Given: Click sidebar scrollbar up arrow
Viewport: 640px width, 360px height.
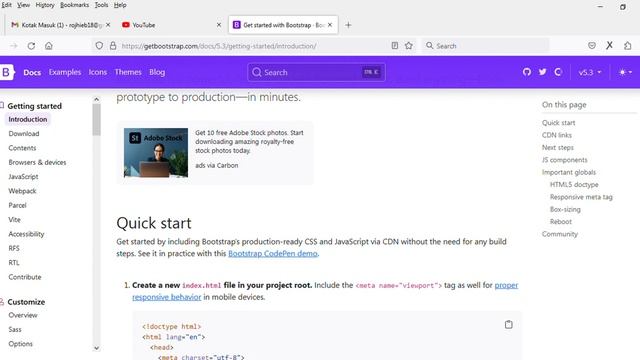Looking at the screenshot, I should pos(96,99).
